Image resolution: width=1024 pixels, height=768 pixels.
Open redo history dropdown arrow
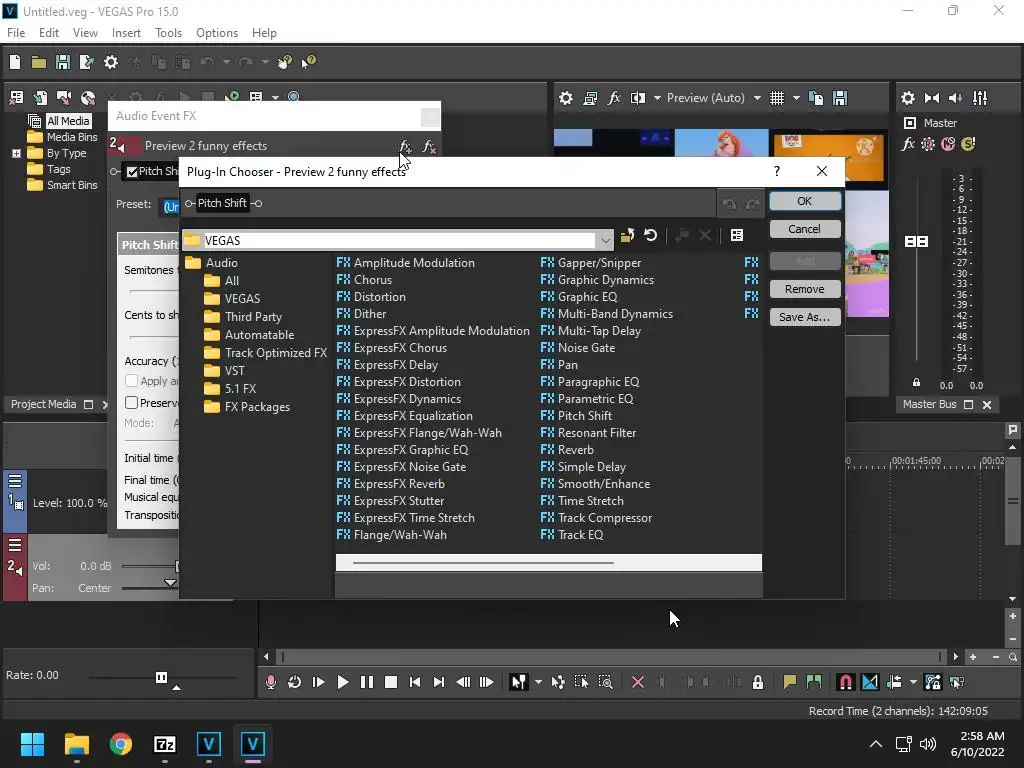(x=264, y=62)
